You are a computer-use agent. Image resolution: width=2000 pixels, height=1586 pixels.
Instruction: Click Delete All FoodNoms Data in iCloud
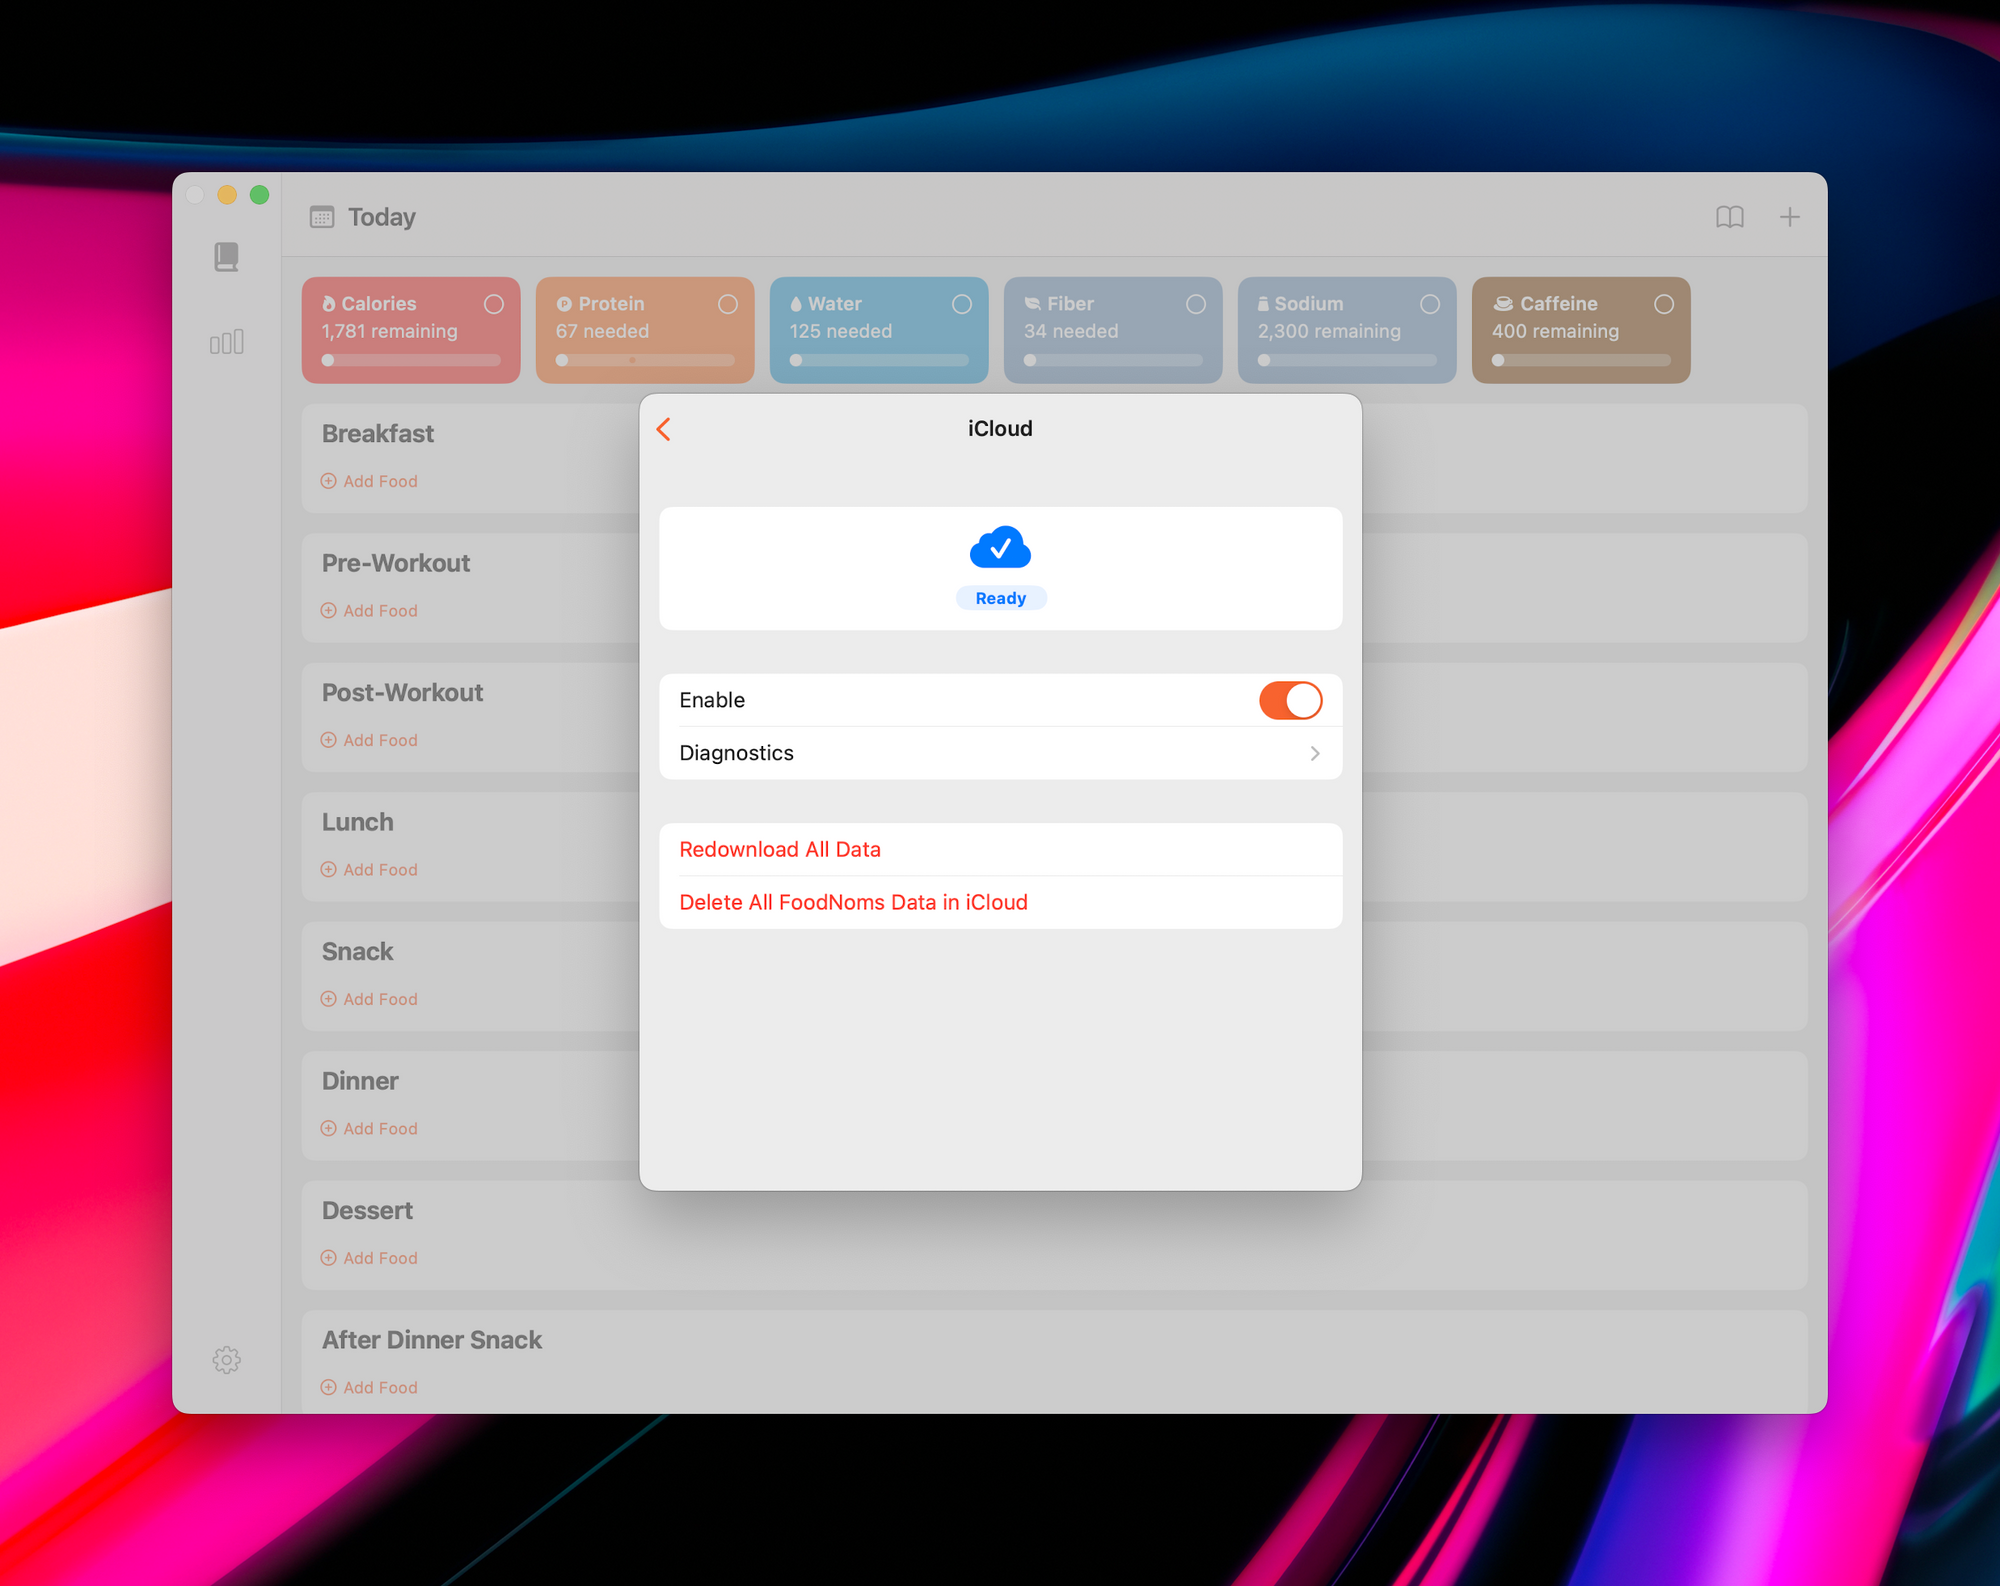(x=853, y=902)
